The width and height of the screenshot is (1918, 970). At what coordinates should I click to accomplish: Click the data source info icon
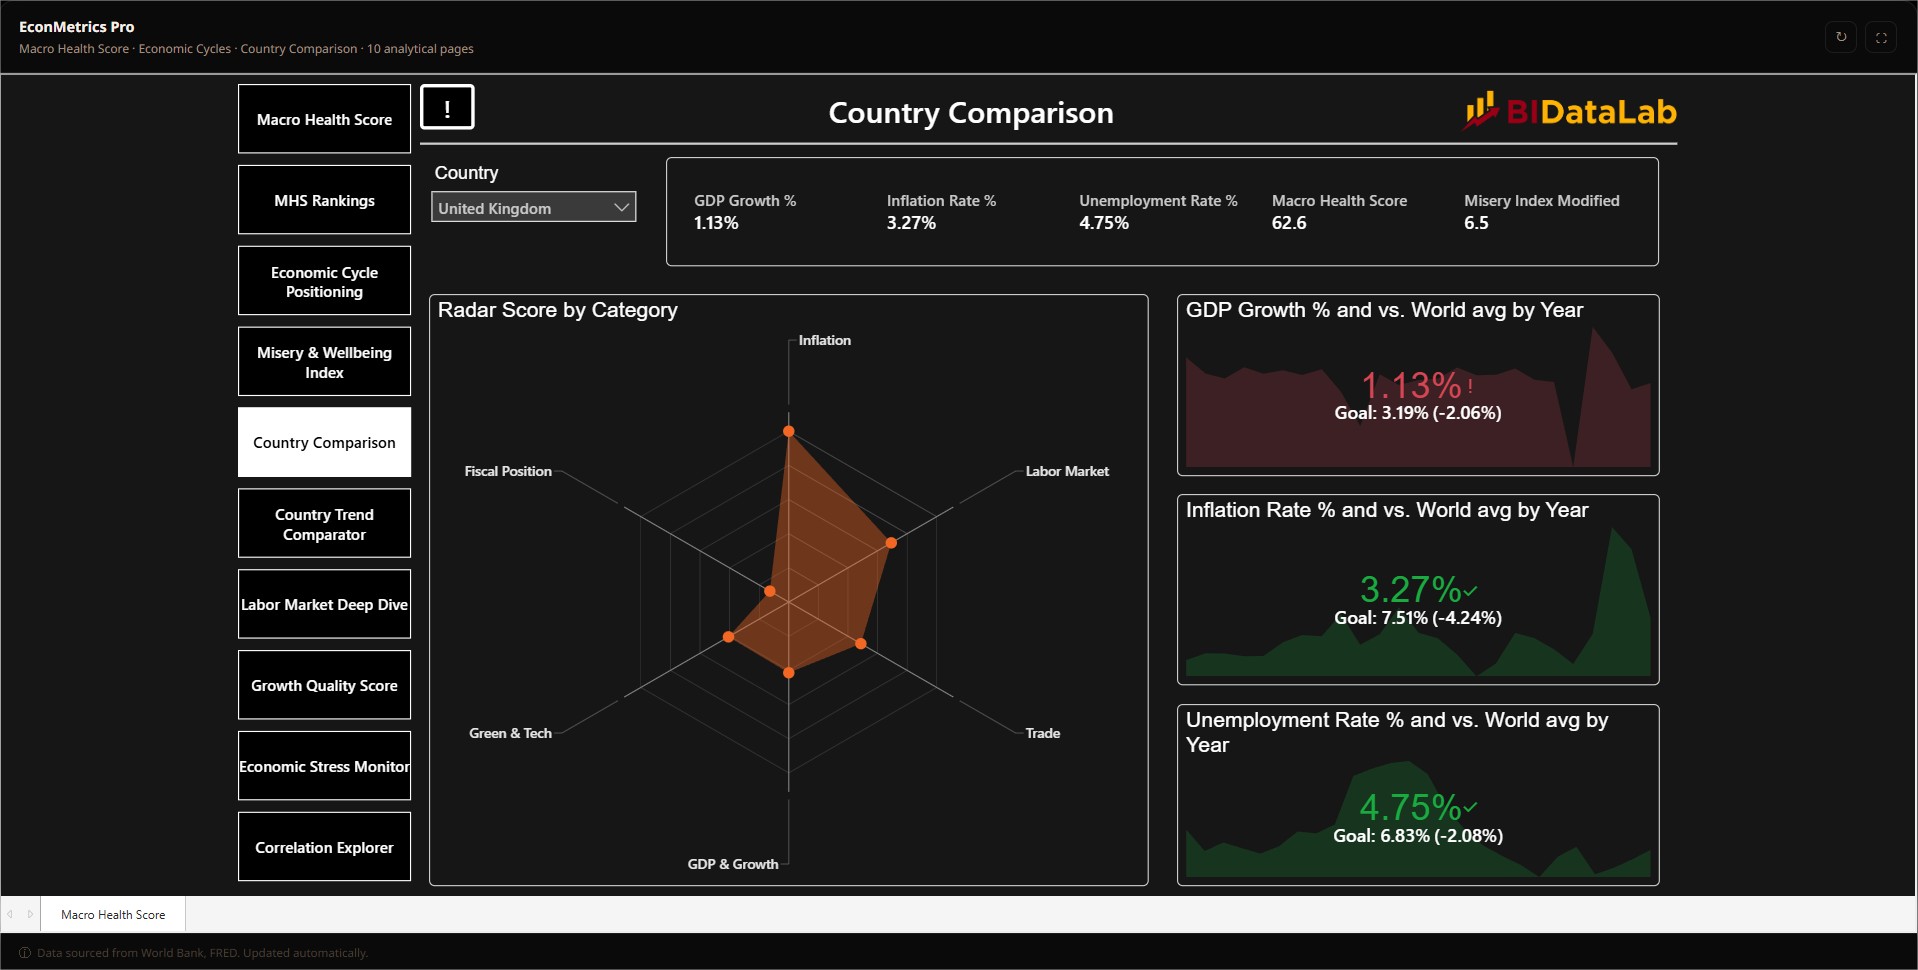click(x=25, y=953)
